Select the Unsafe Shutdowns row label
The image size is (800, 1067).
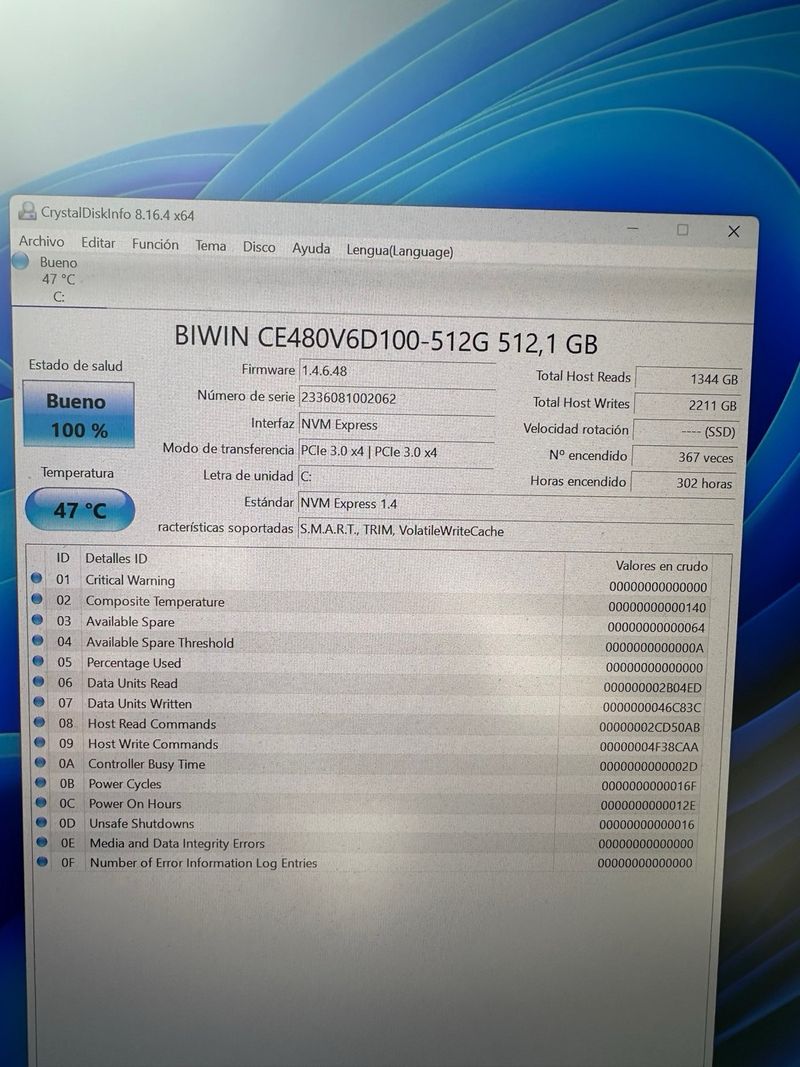pos(141,823)
